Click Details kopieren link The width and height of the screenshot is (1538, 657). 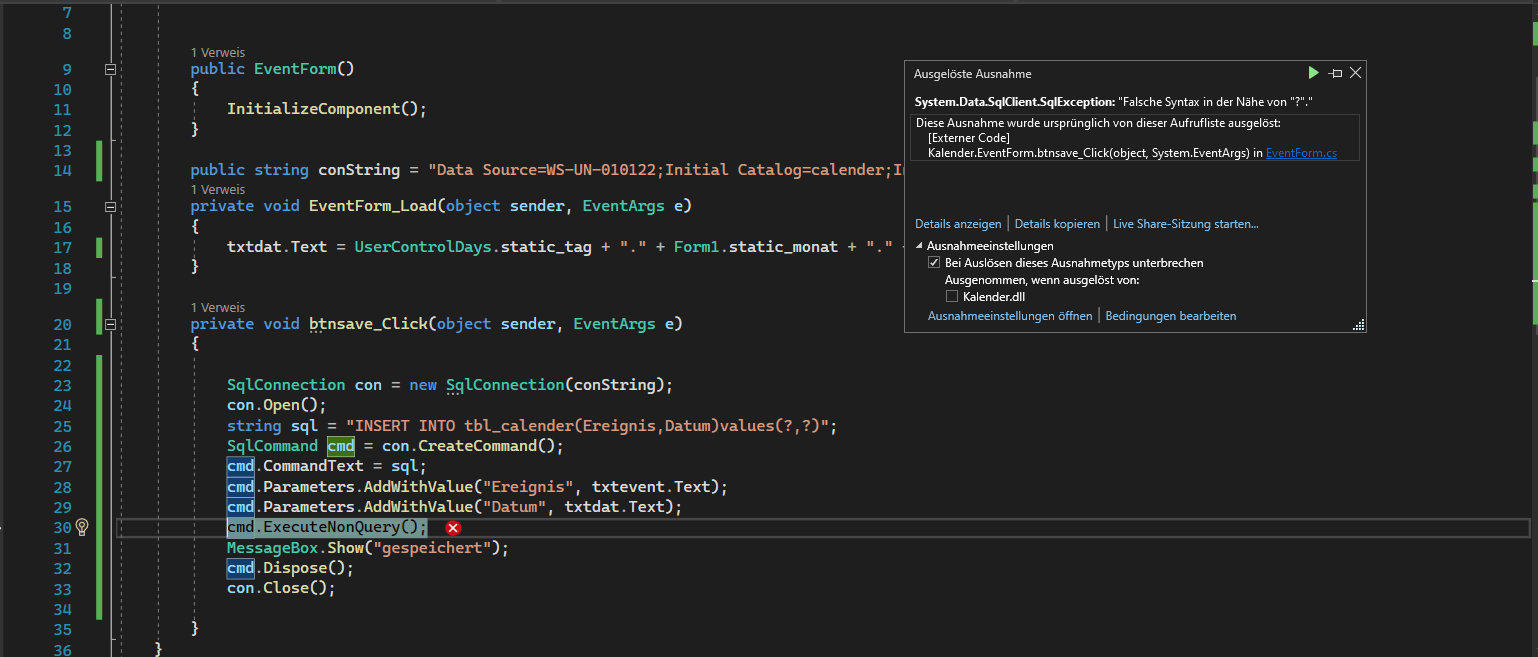1057,224
